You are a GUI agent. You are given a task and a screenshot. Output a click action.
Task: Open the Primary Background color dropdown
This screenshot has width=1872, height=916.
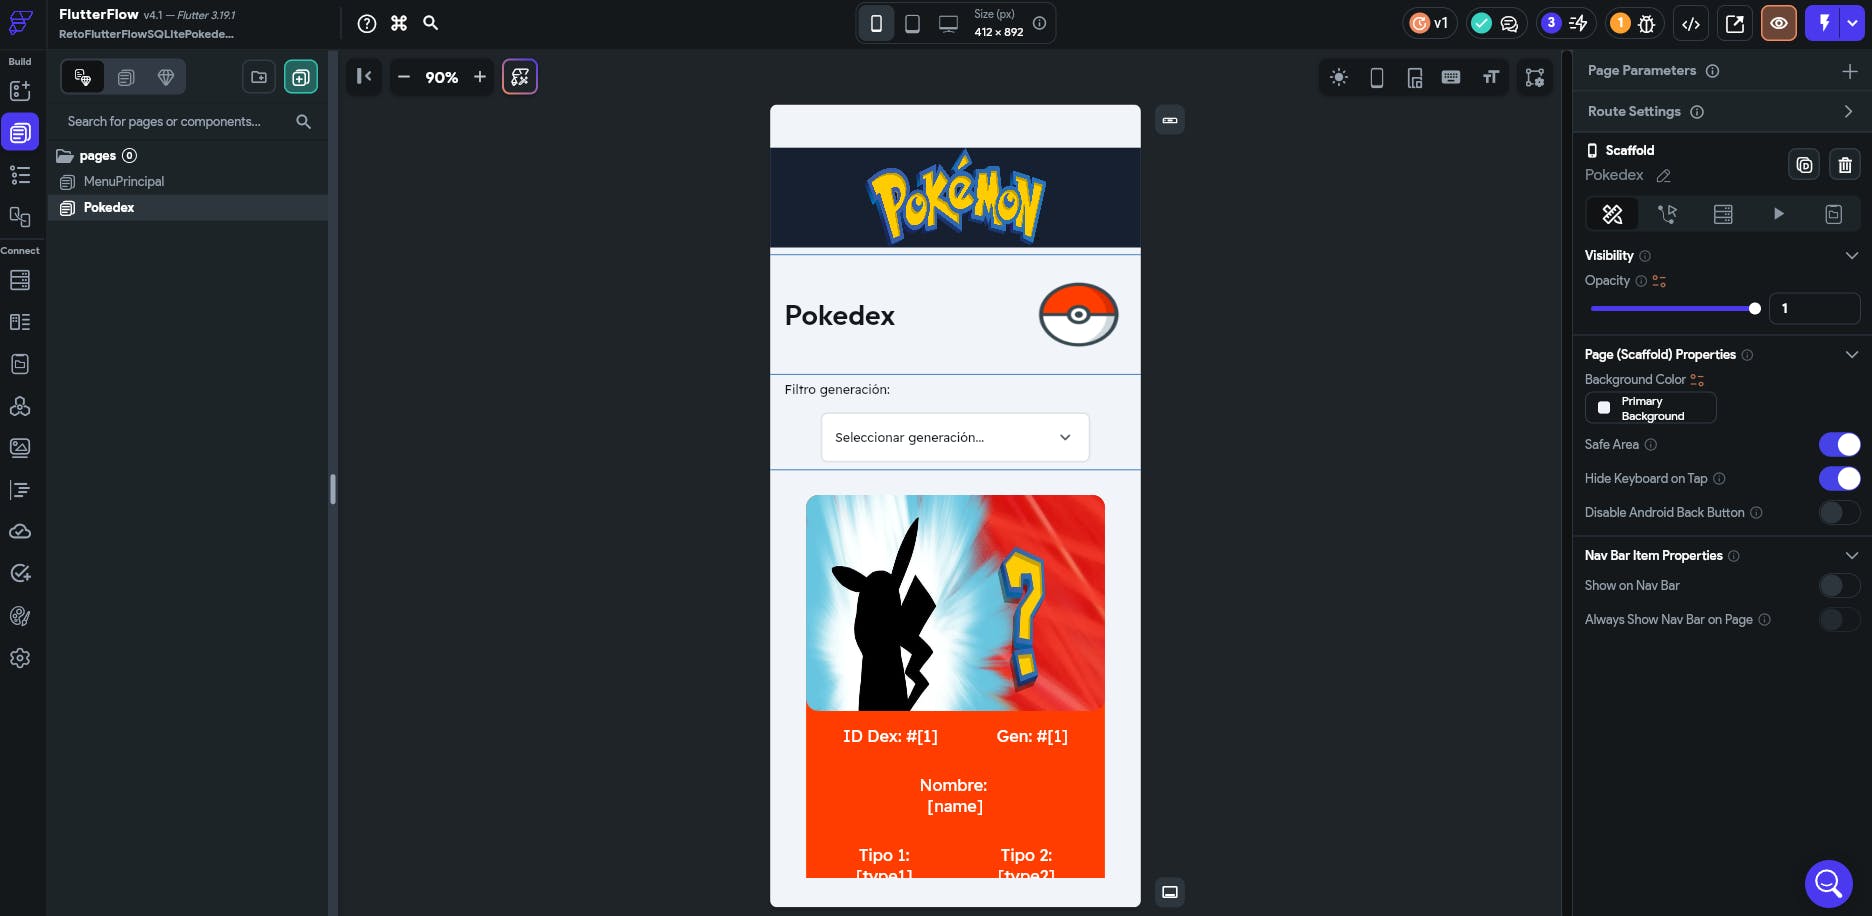[x=1650, y=408]
